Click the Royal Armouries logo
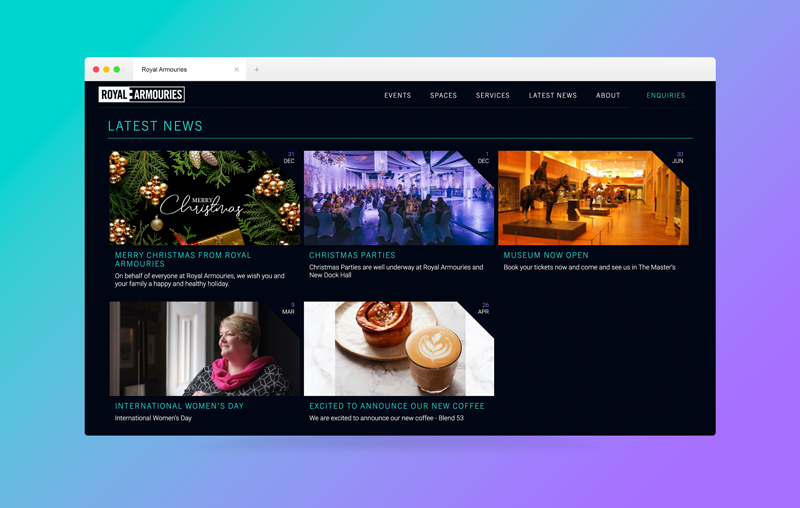The width and height of the screenshot is (800, 508). pyautogui.click(x=141, y=94)
